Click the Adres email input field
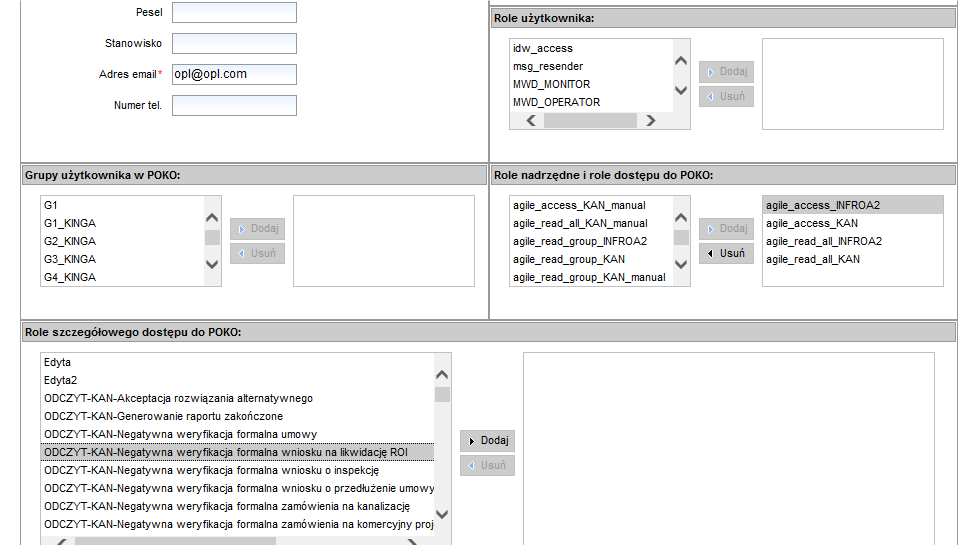The width and height of the screenshot is (968, 545). (x=234, y=74)
